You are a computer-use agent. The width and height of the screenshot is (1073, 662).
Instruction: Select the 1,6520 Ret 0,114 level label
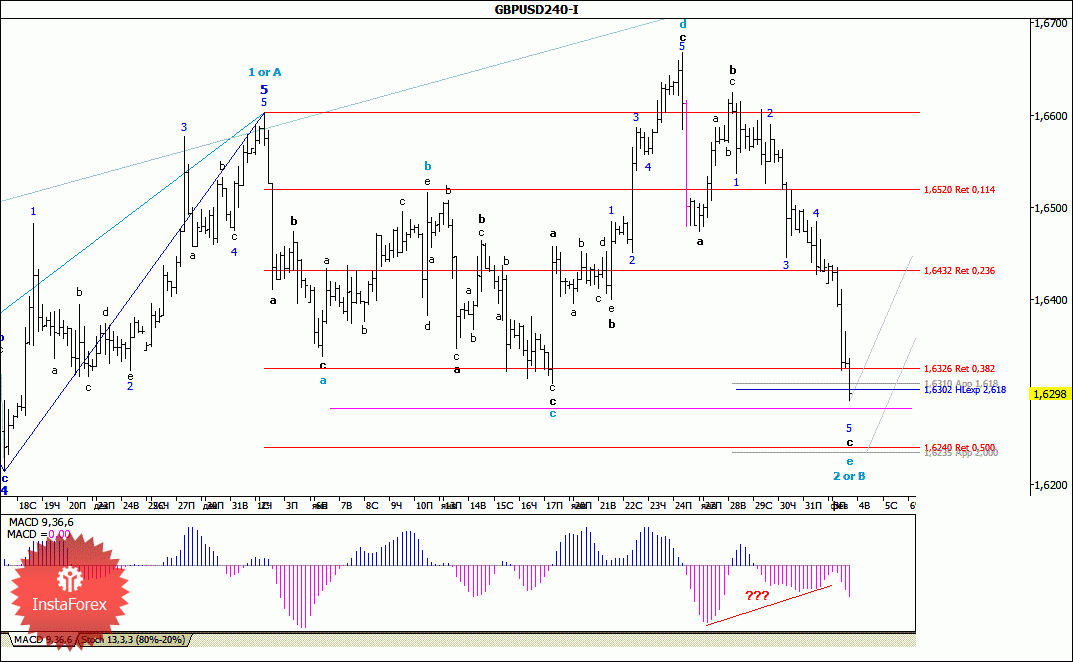959,190
